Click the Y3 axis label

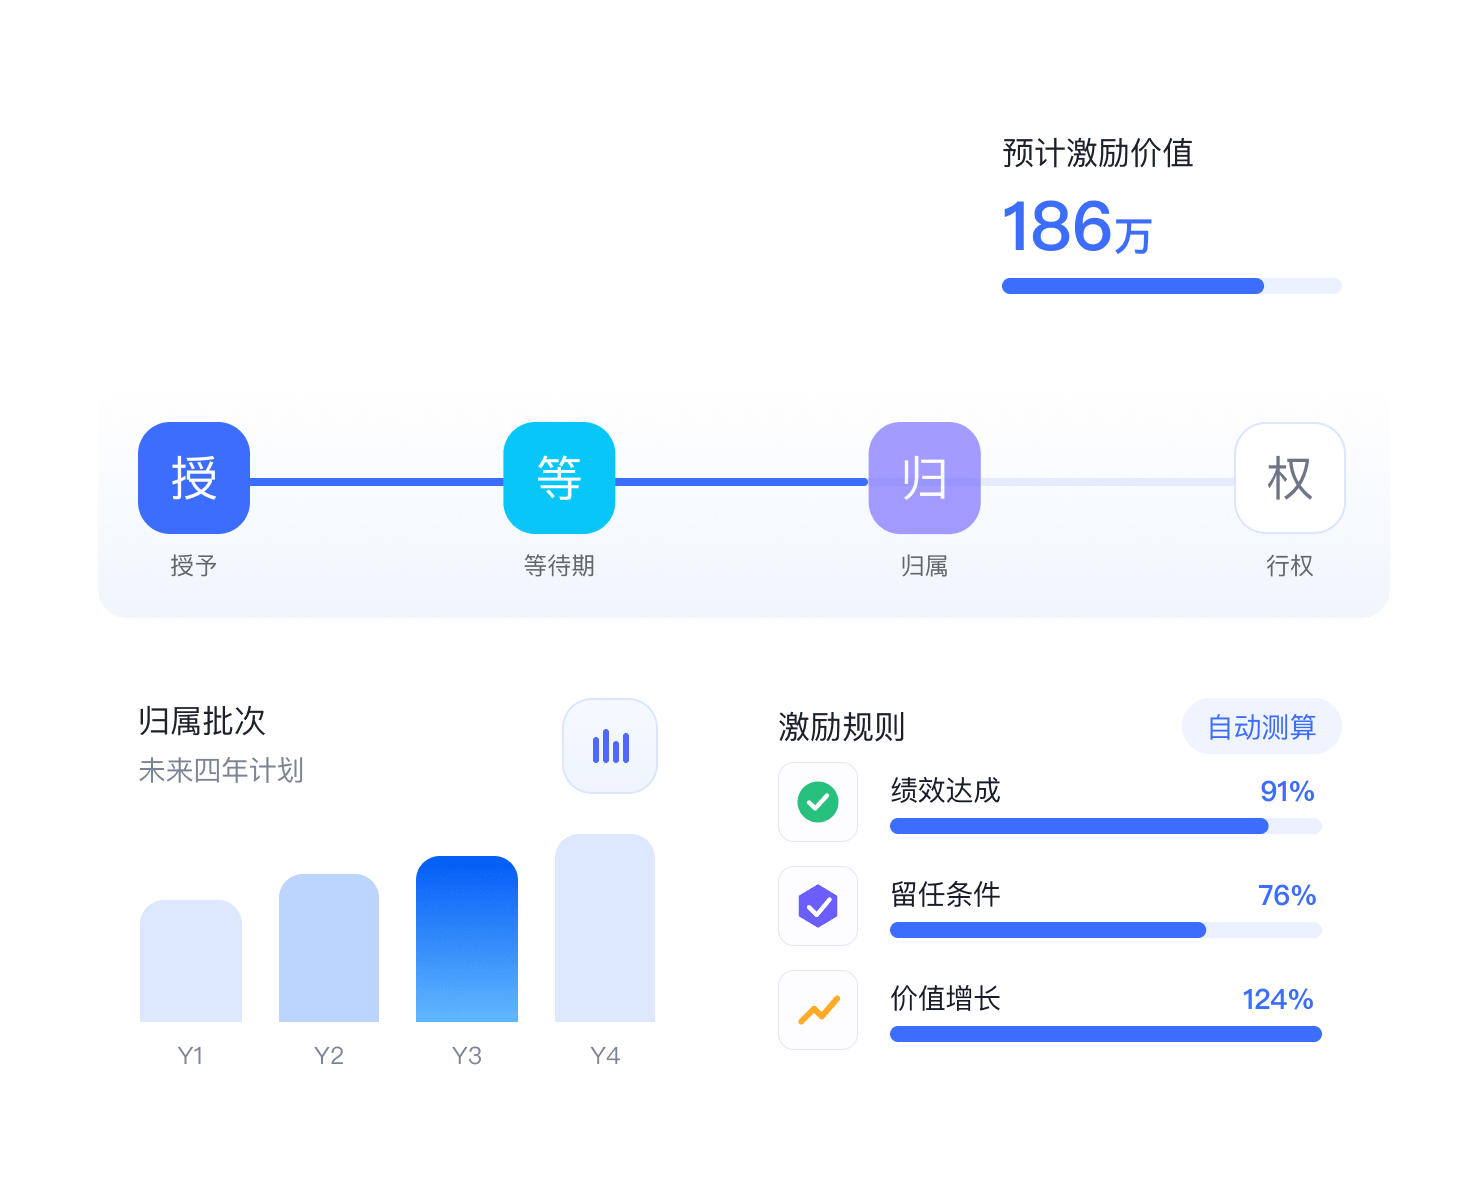[x=467, y=1056]
